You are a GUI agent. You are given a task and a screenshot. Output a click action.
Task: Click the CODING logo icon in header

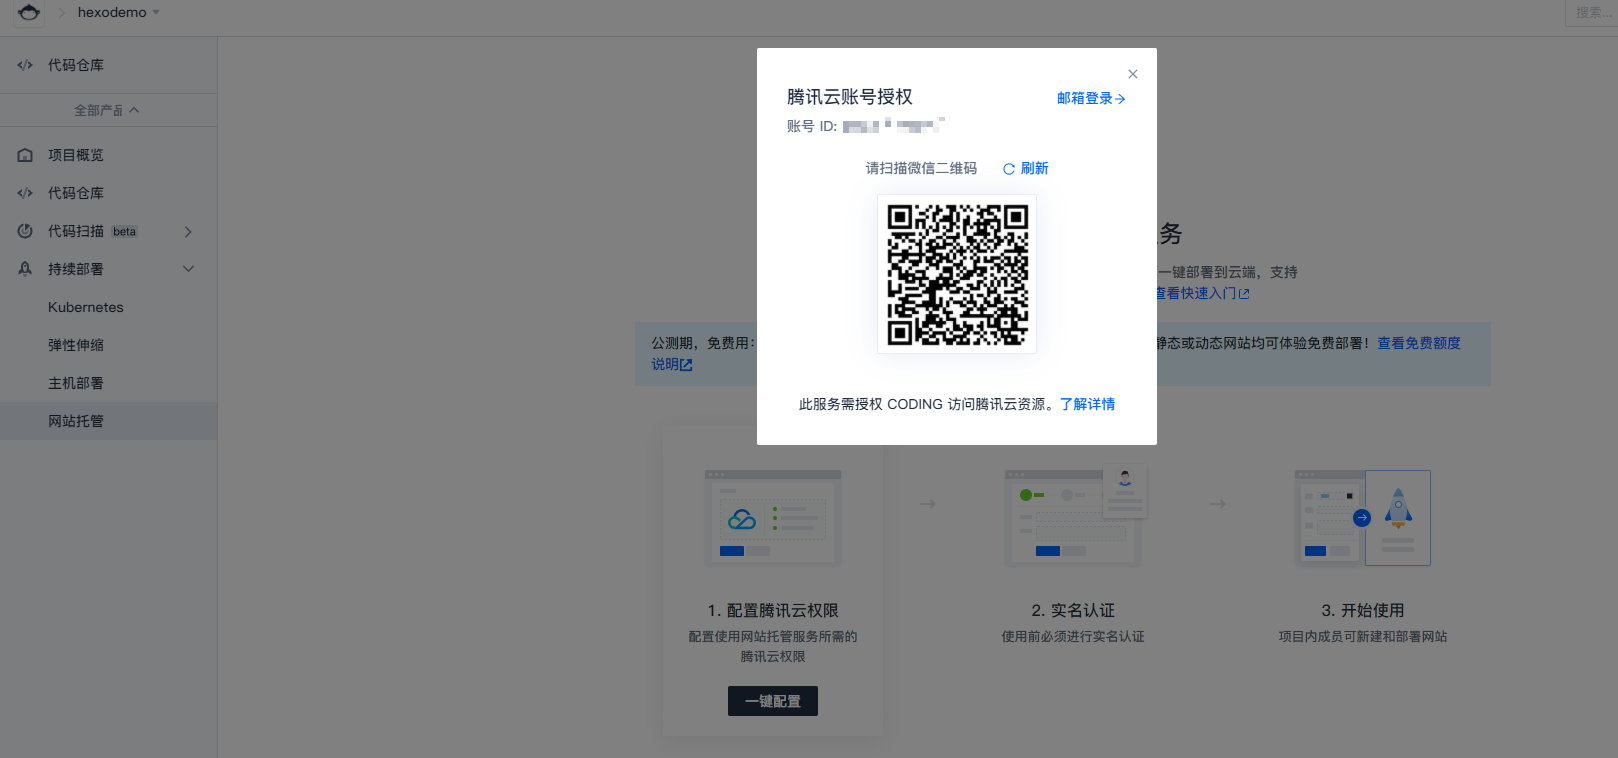tap(29, 12)
